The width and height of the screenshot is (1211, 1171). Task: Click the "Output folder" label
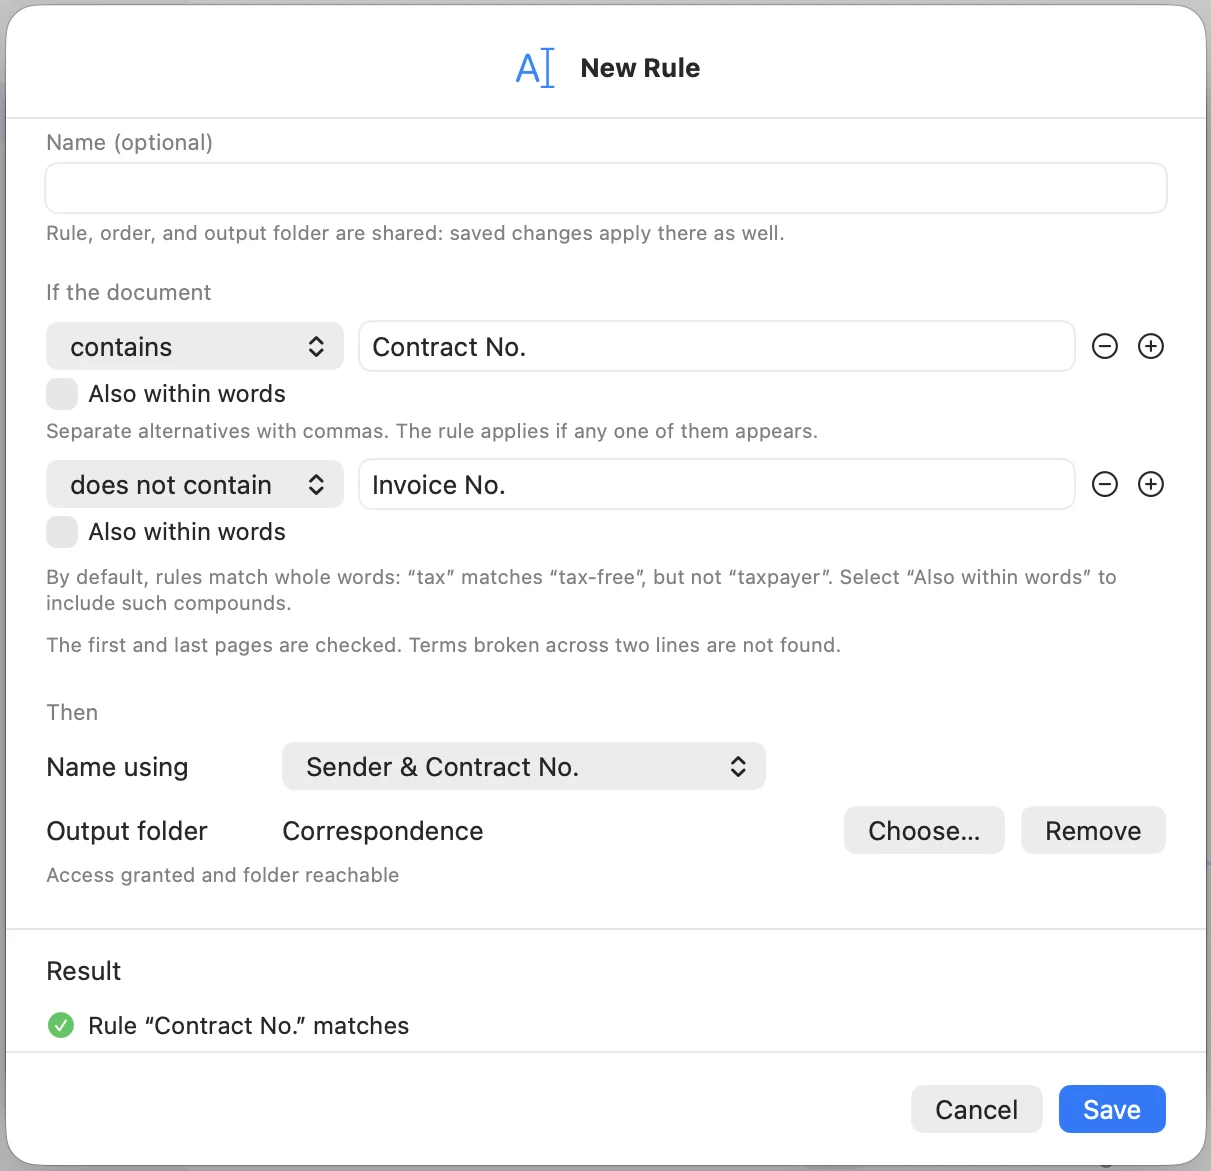pos(127,831)
